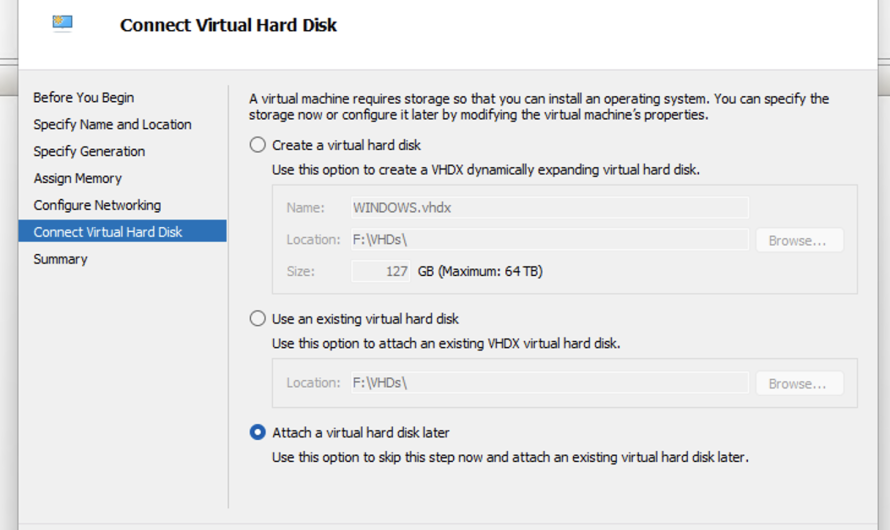The width and height of the screenshot is (890, 530).
Task: Select Attach a virtual hard disk later
Action: coord(258,433)
